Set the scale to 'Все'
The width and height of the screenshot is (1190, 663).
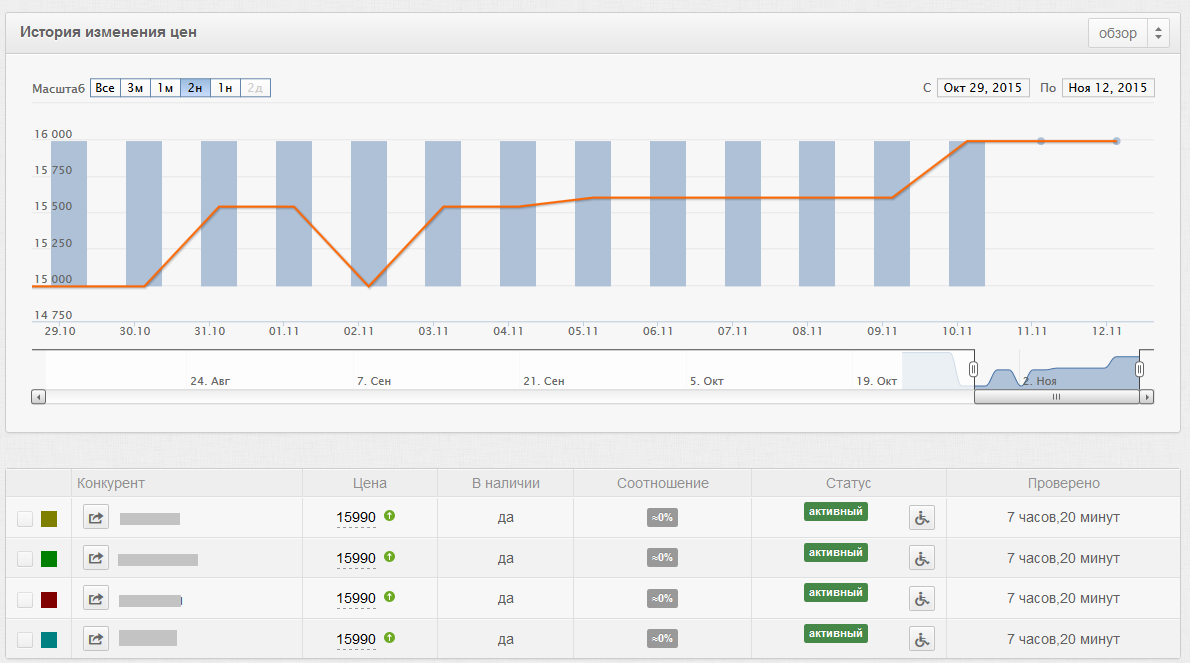coord(105,88)
